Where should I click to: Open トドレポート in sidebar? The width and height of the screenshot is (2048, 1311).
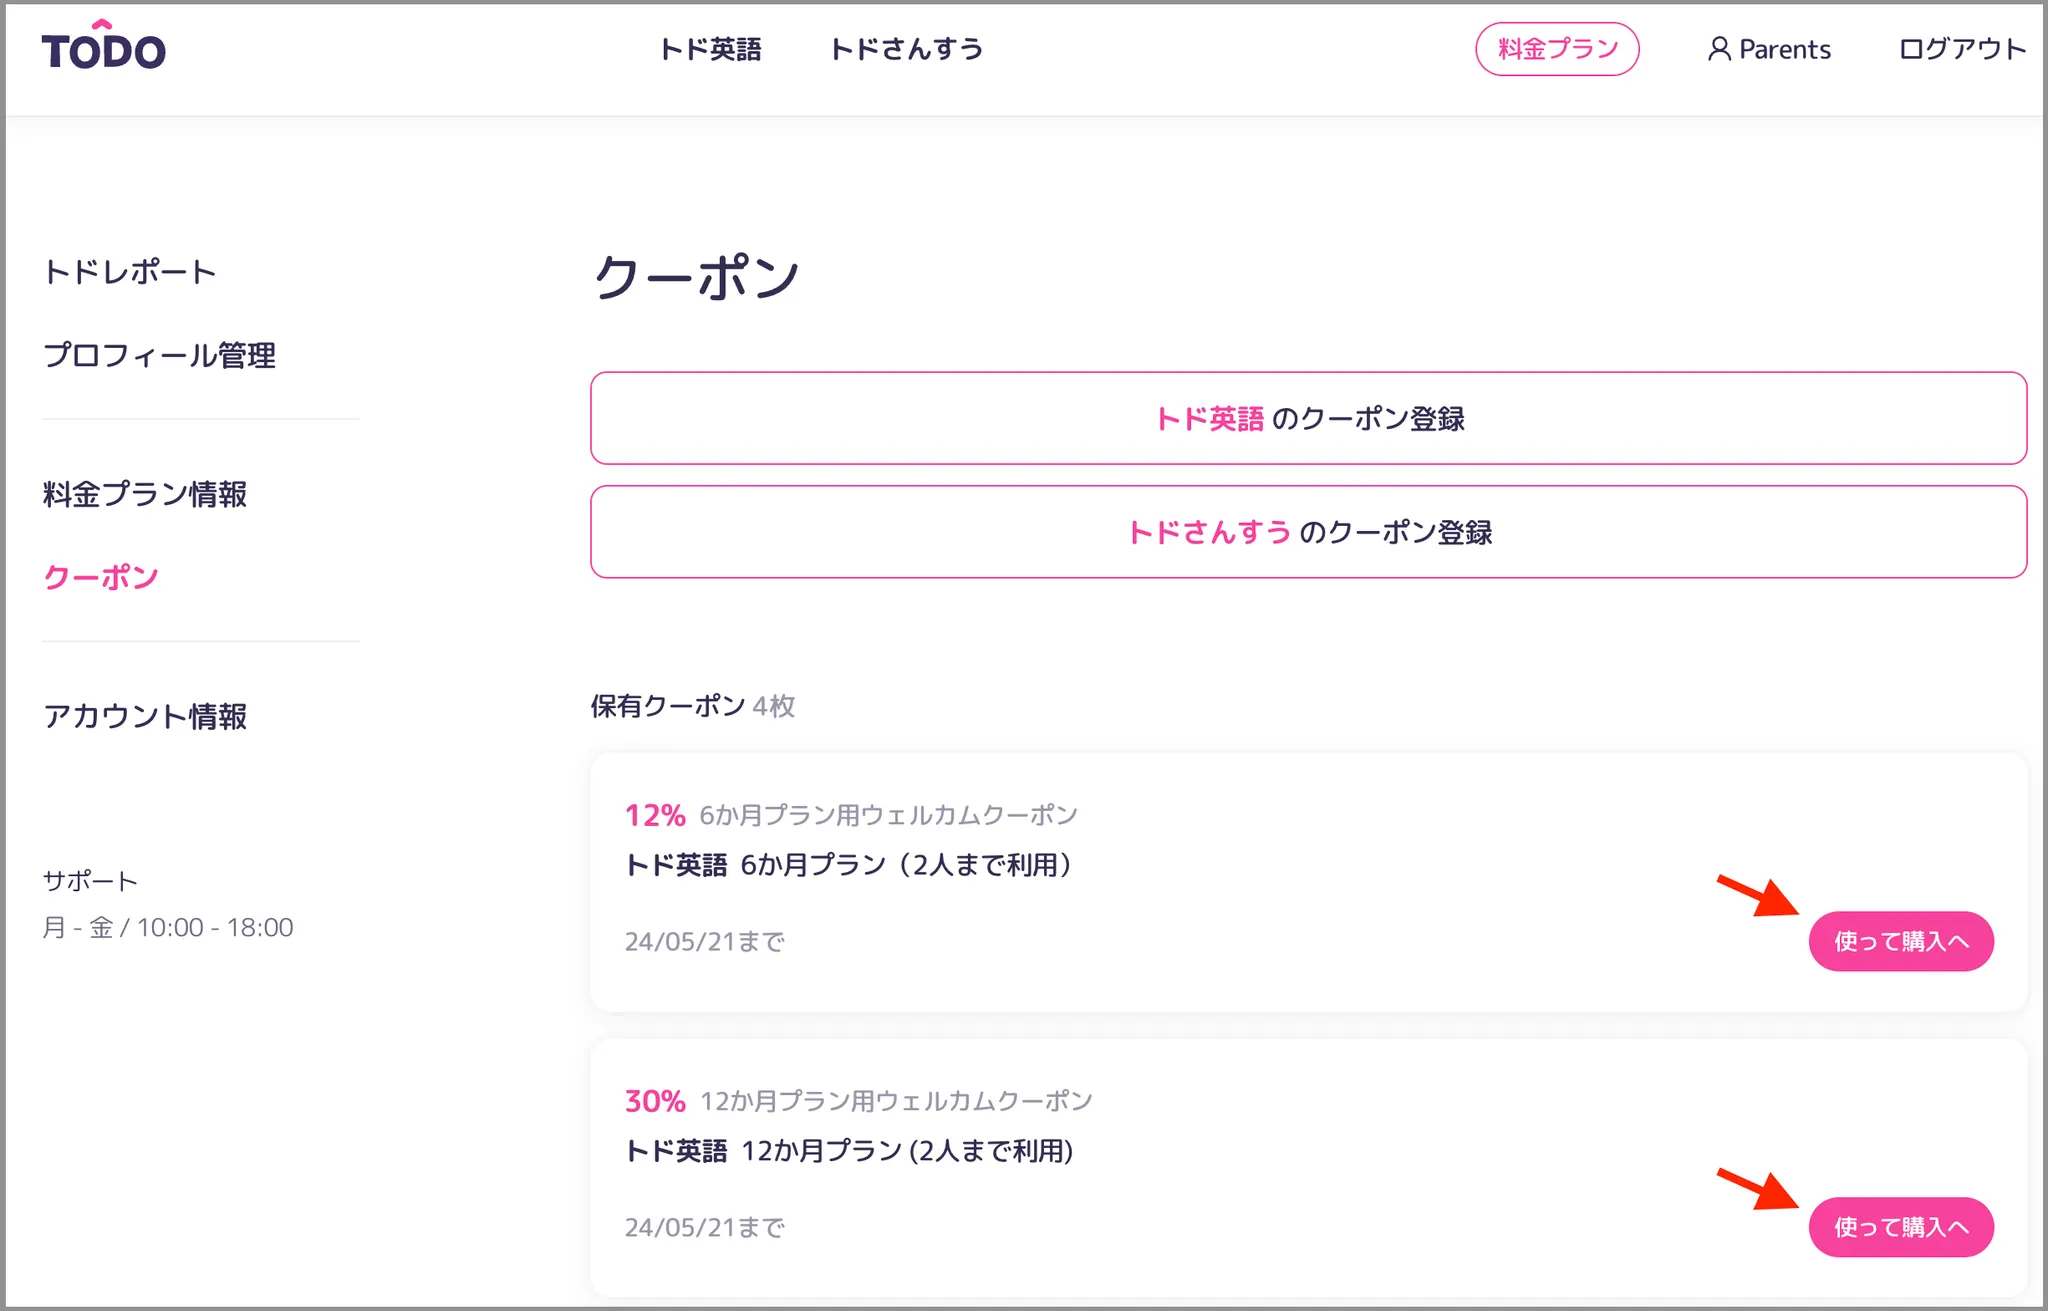tap(129, 272)
